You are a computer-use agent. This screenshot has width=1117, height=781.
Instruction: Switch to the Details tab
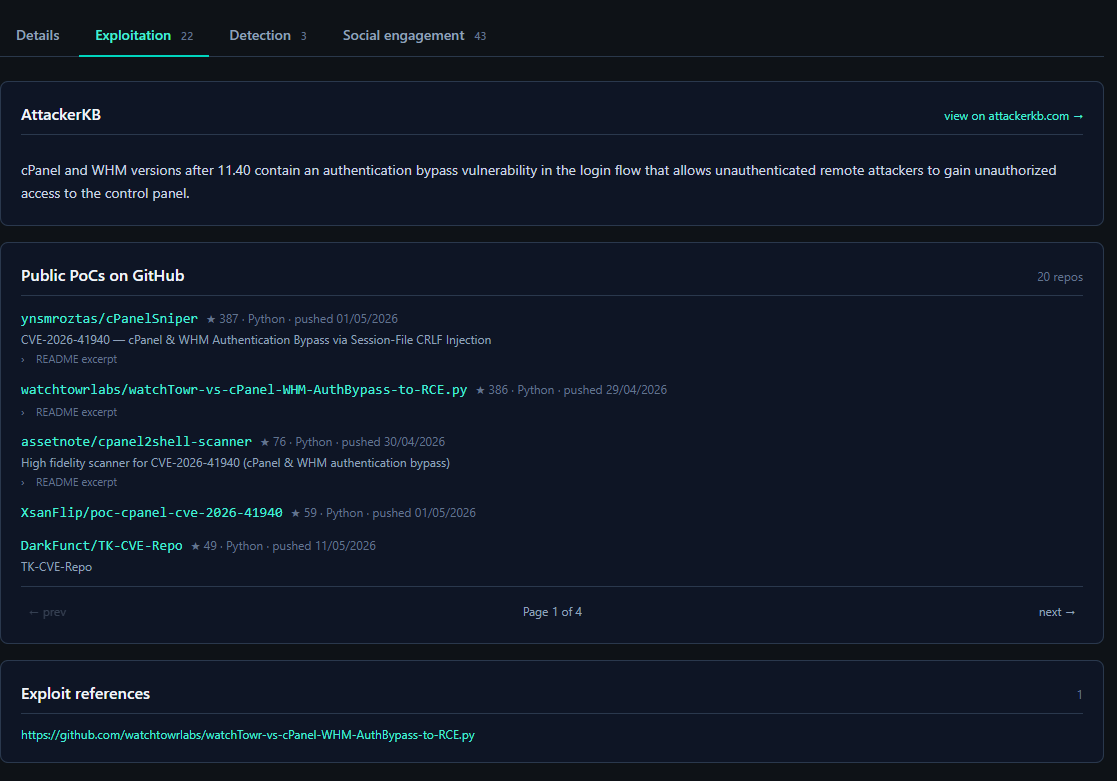point(38,36)
